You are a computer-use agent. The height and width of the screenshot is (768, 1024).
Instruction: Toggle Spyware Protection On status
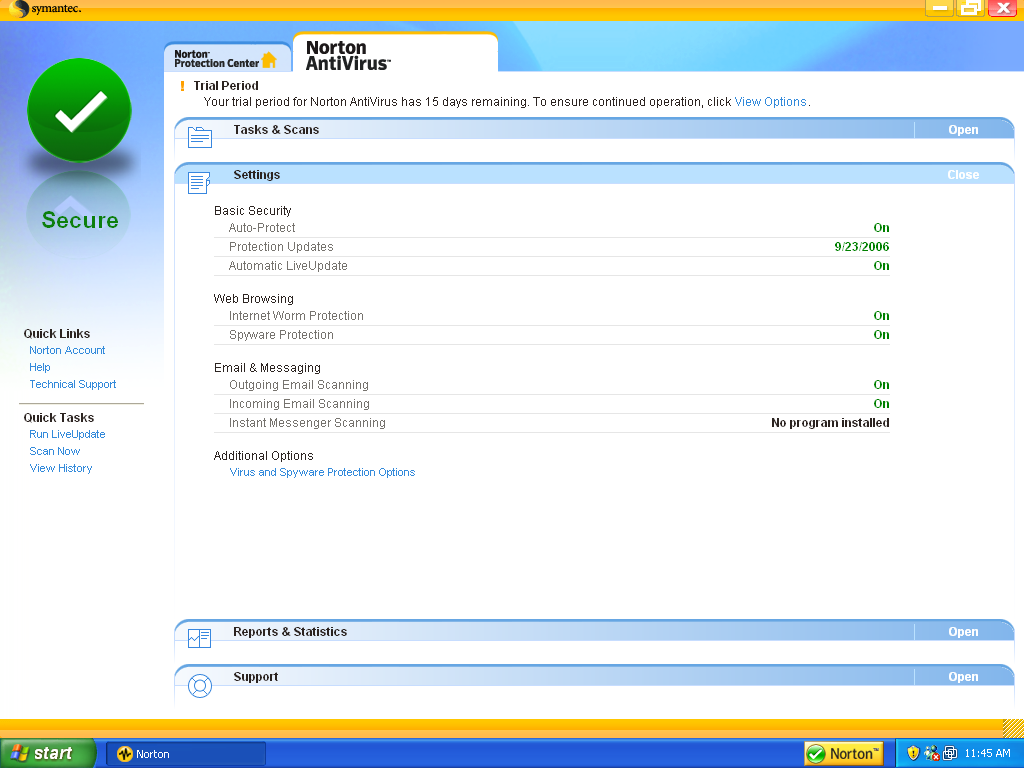(881, 335)
